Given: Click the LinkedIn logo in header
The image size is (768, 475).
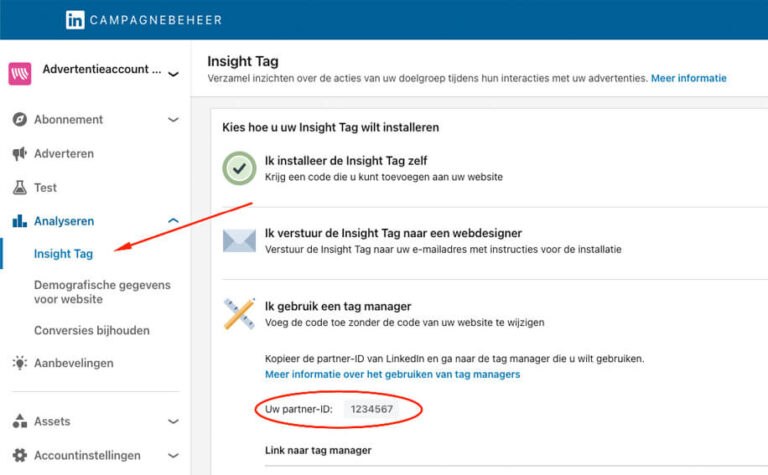Looking at the screenshot, I should pyautogui.click(x=75, y=20).
